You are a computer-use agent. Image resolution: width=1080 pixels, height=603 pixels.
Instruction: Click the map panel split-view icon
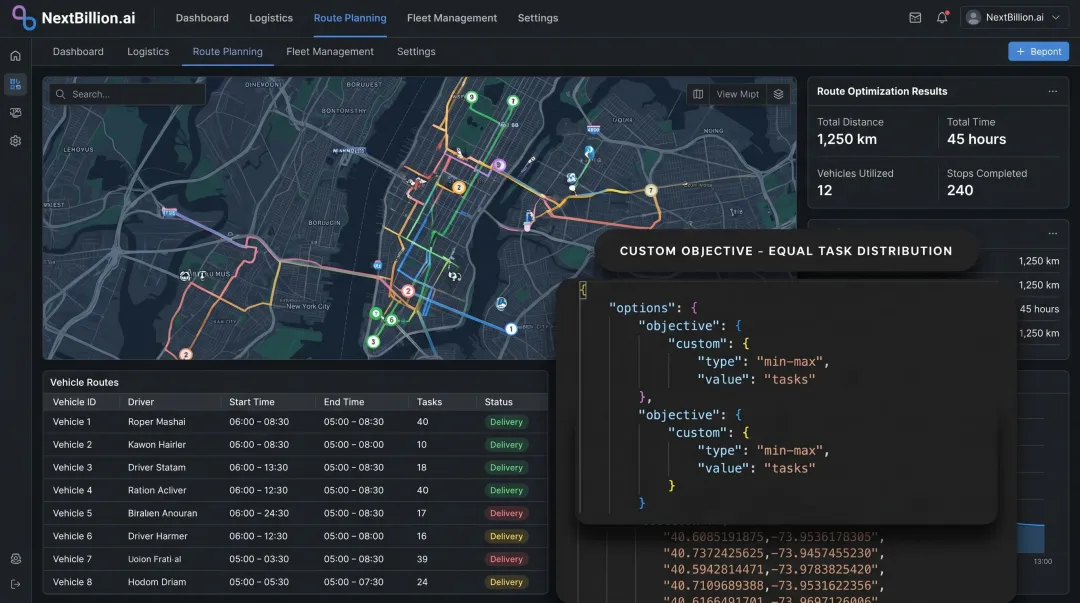coord(698,94)
